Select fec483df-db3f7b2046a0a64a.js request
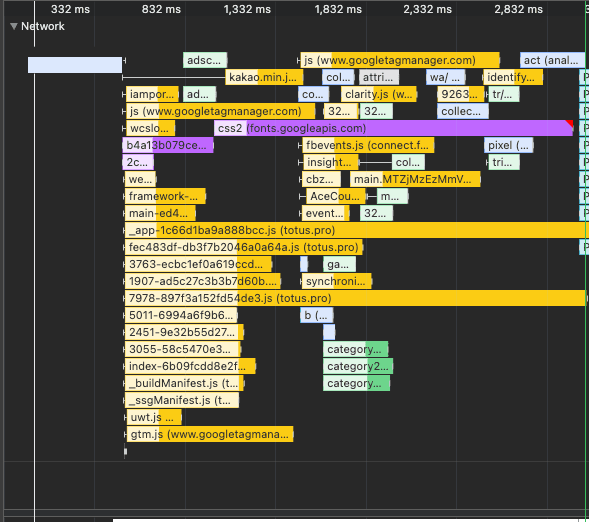The height and width of the screenshot is (522, 589). 244,247
